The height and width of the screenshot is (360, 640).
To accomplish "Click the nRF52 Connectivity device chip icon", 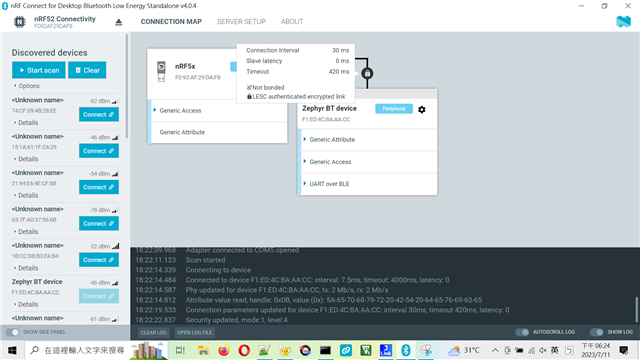I will click(19, 22).
